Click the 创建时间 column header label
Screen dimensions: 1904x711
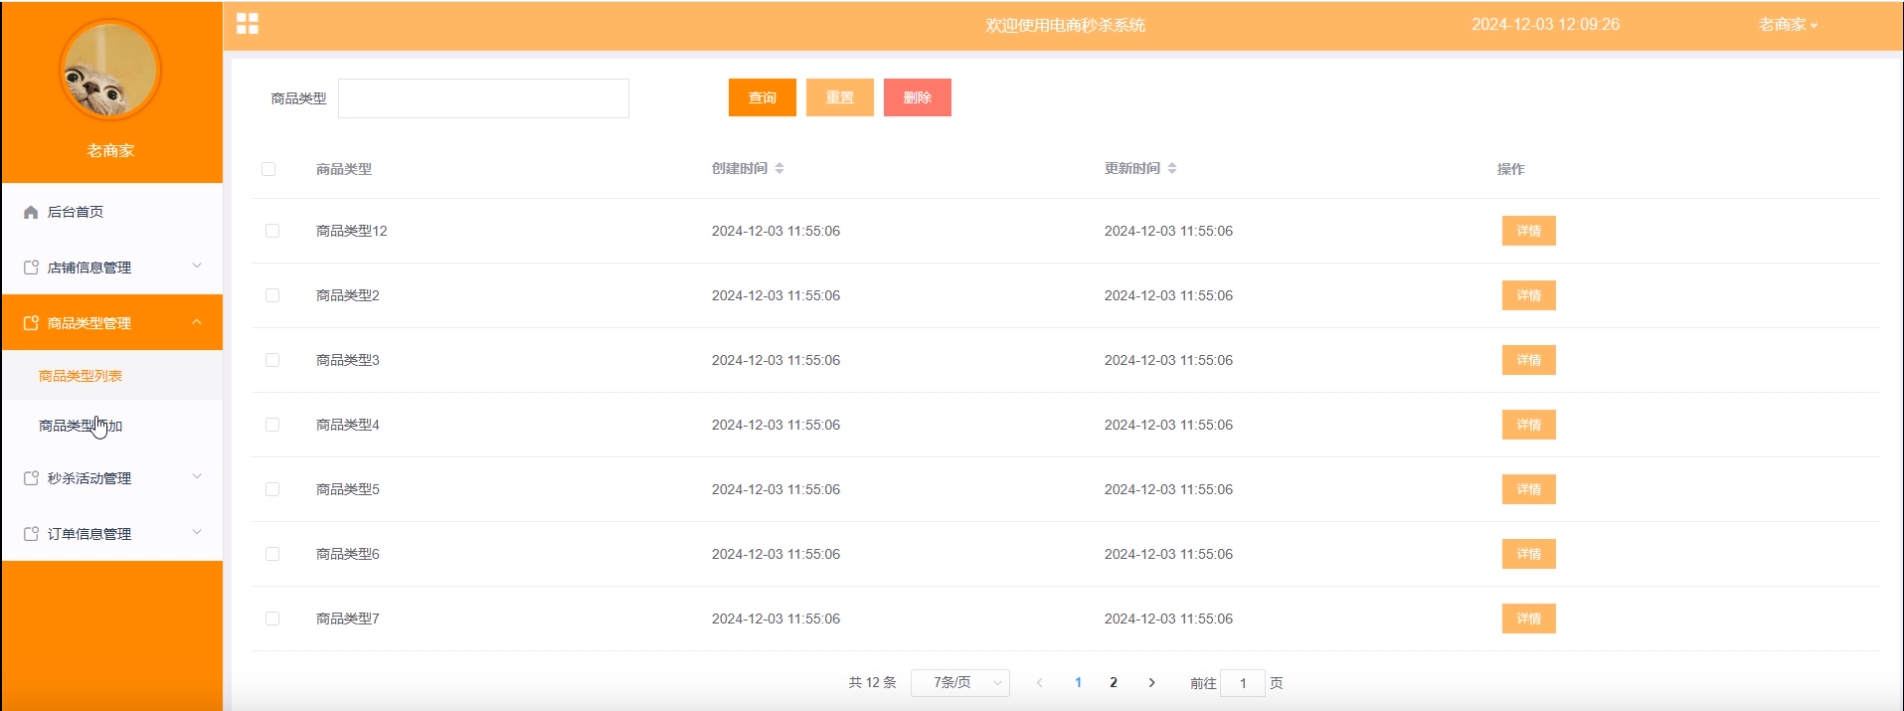tap(740, 168)
